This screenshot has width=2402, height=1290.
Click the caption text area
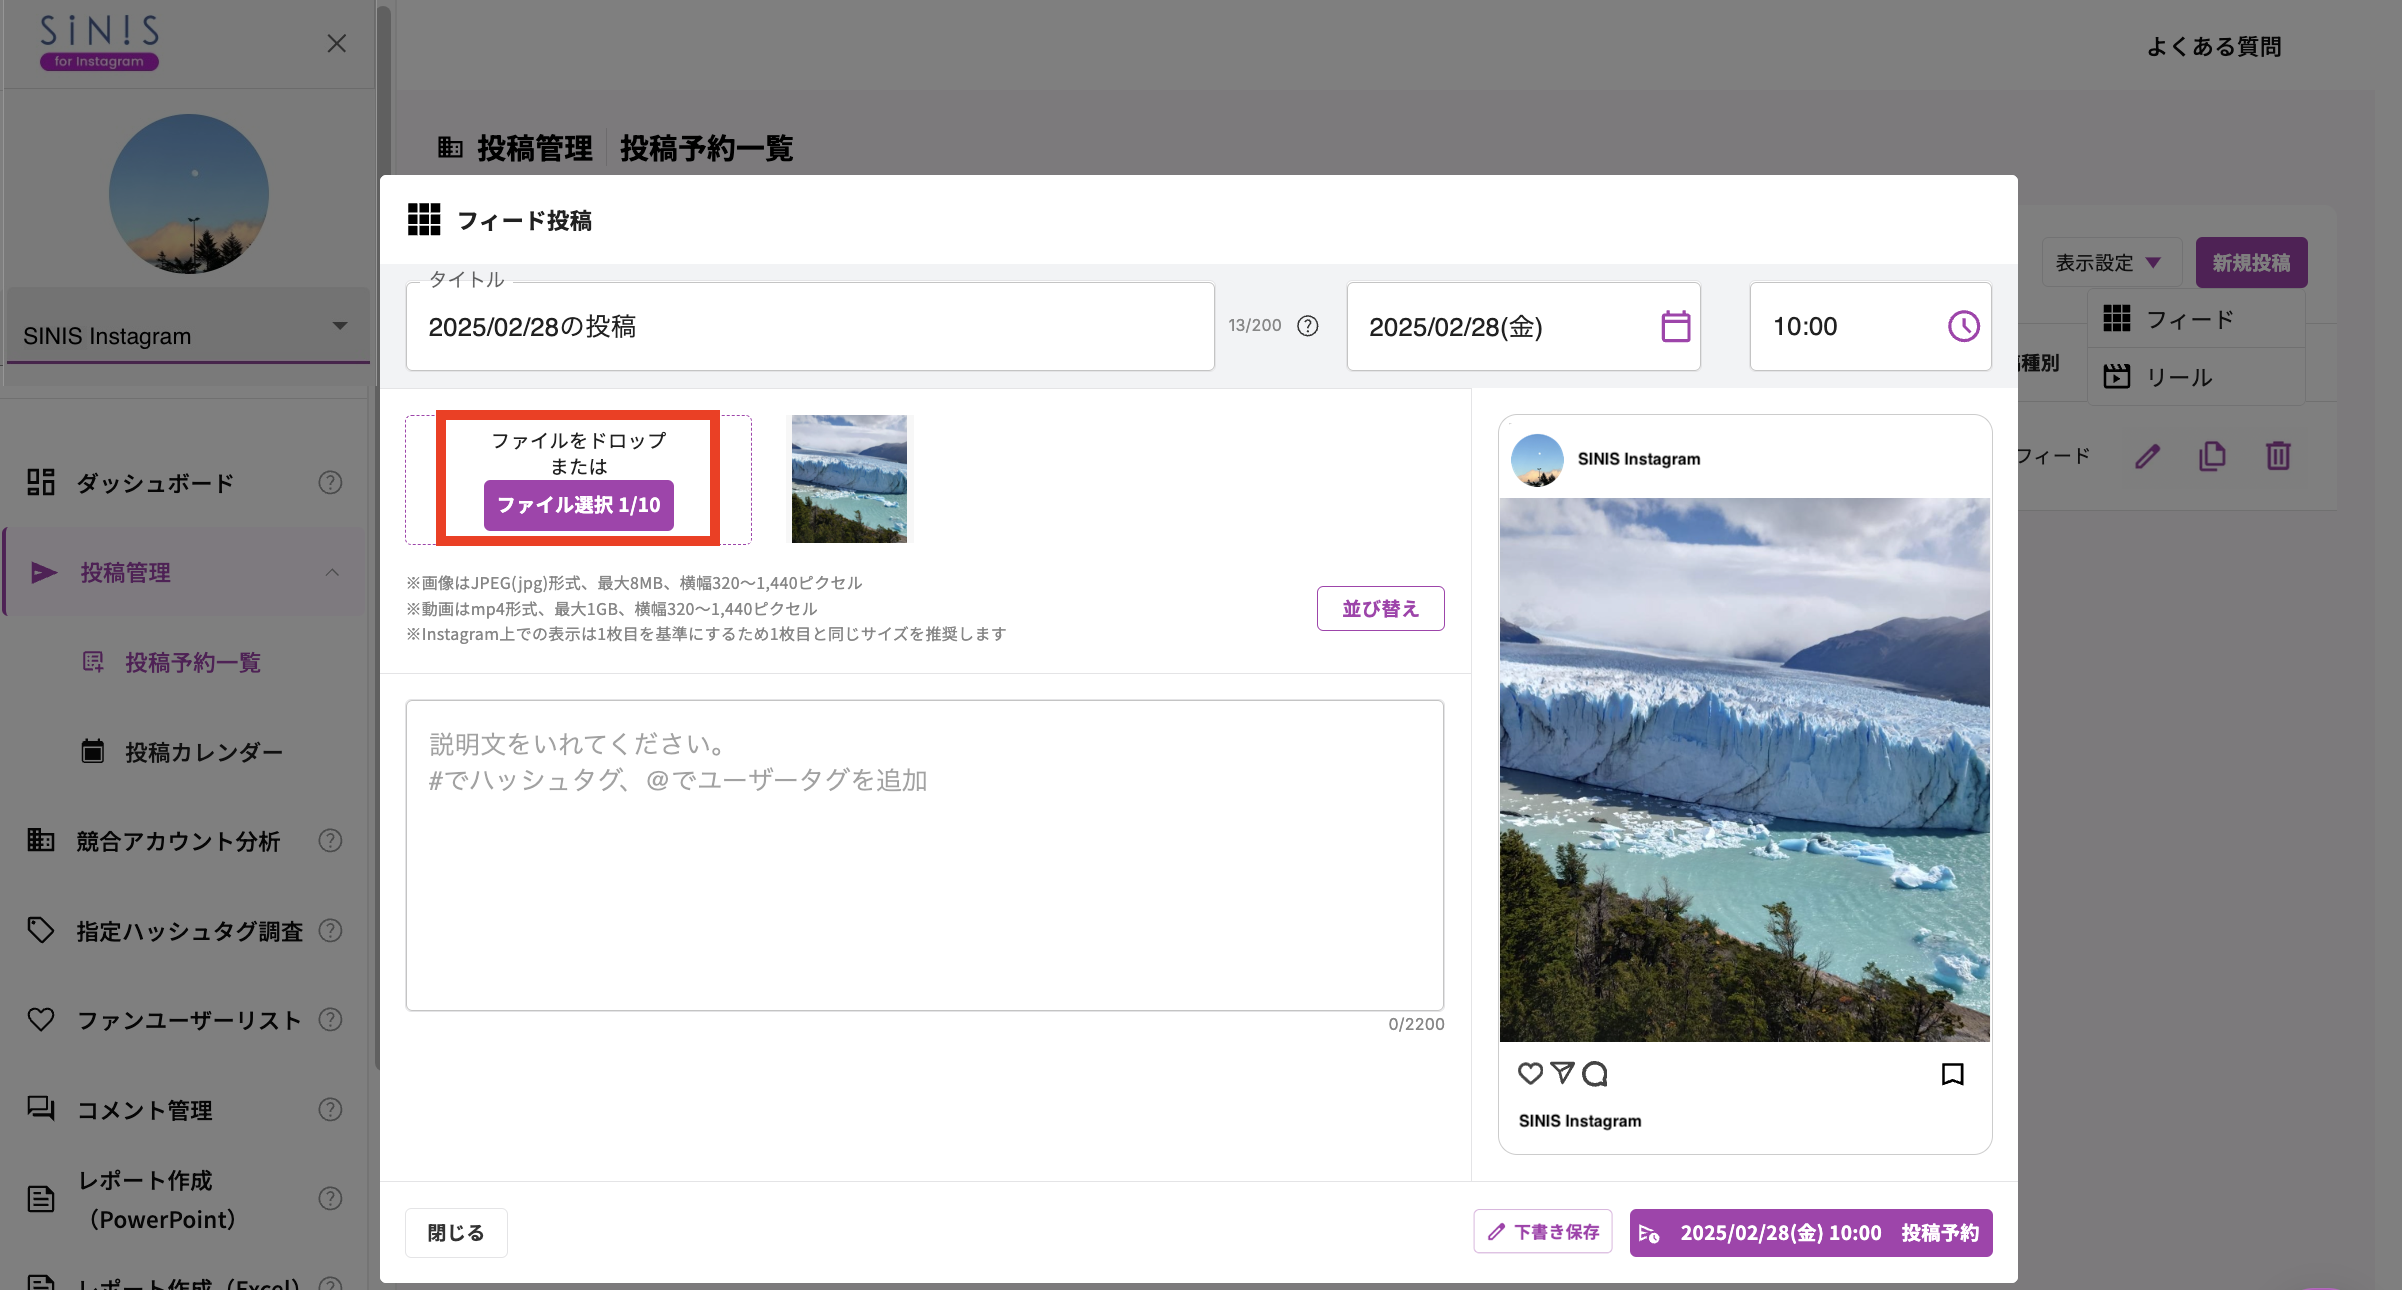[x=924, y=855]
